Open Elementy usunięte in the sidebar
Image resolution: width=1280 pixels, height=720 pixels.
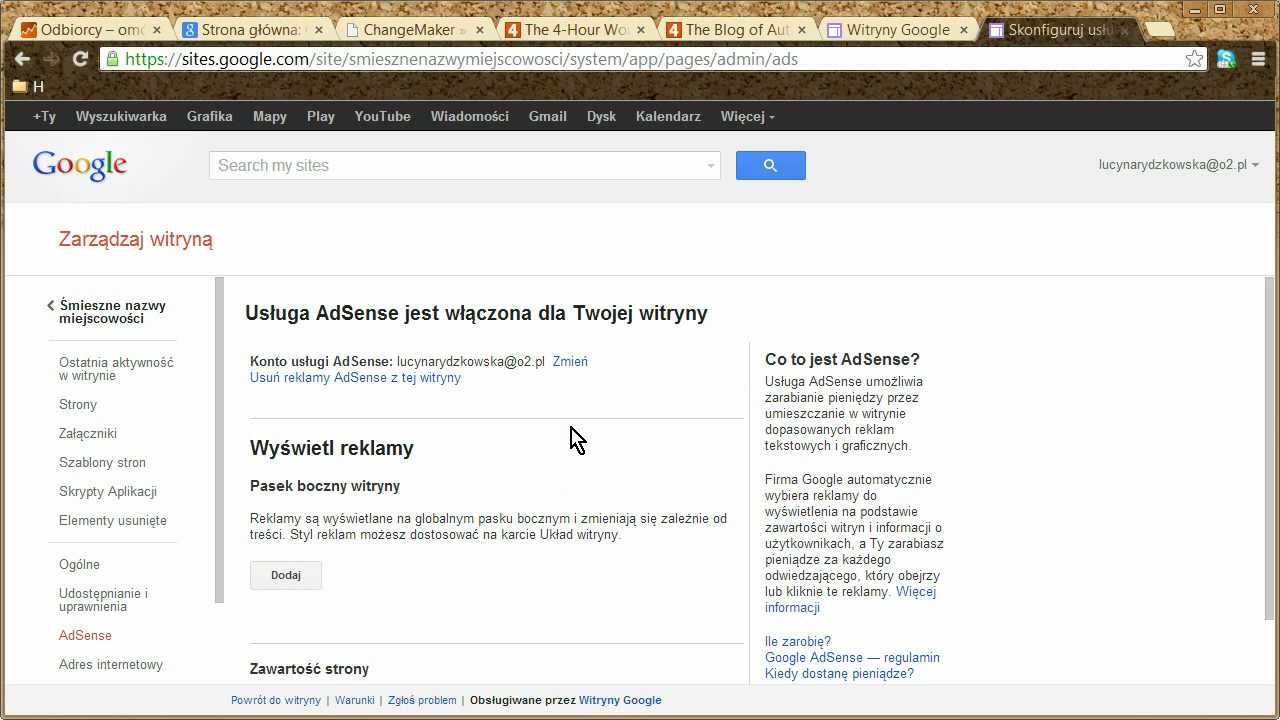tap(113, 521)
